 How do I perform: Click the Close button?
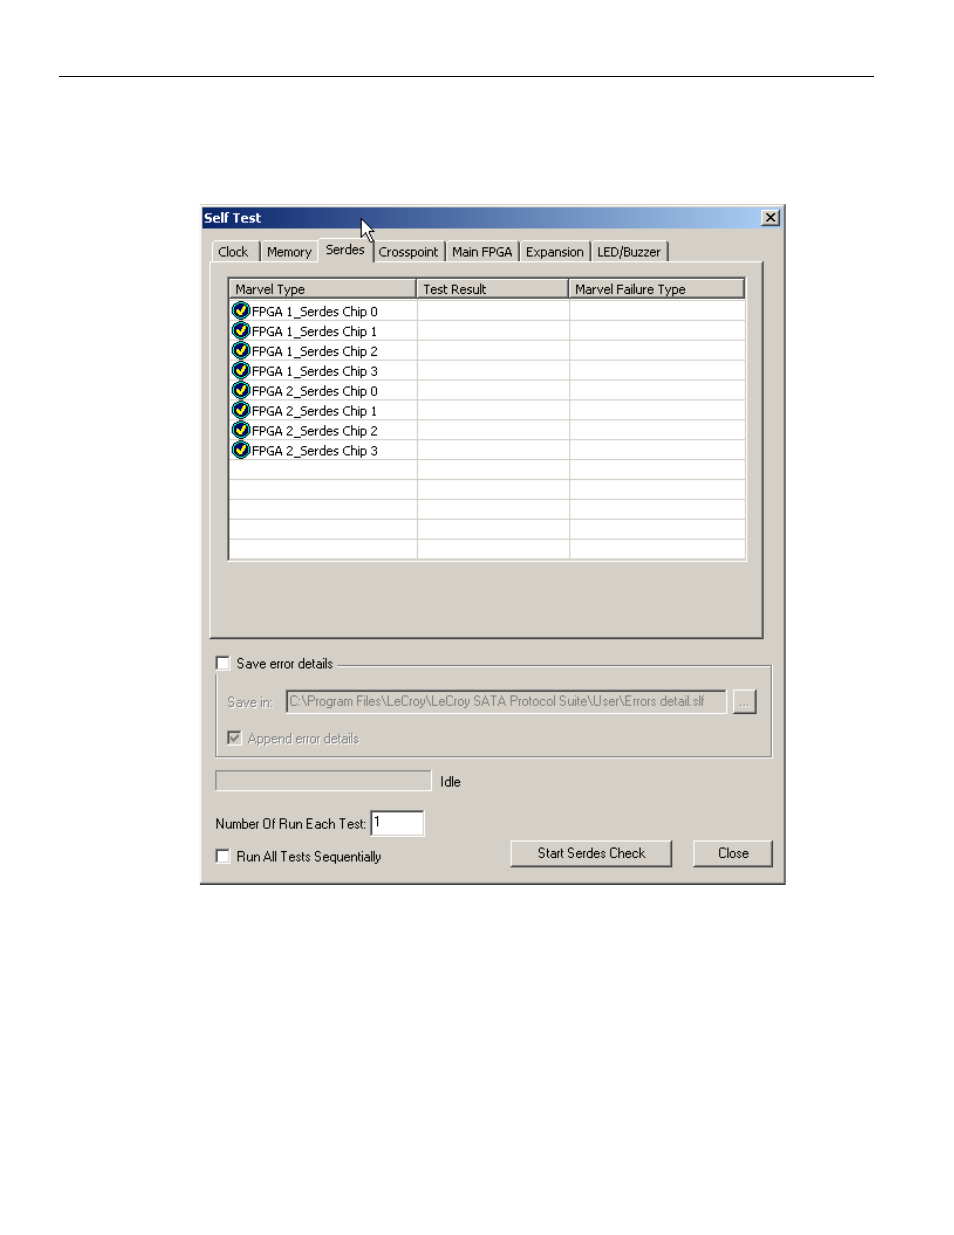click(x=733, y=854)
